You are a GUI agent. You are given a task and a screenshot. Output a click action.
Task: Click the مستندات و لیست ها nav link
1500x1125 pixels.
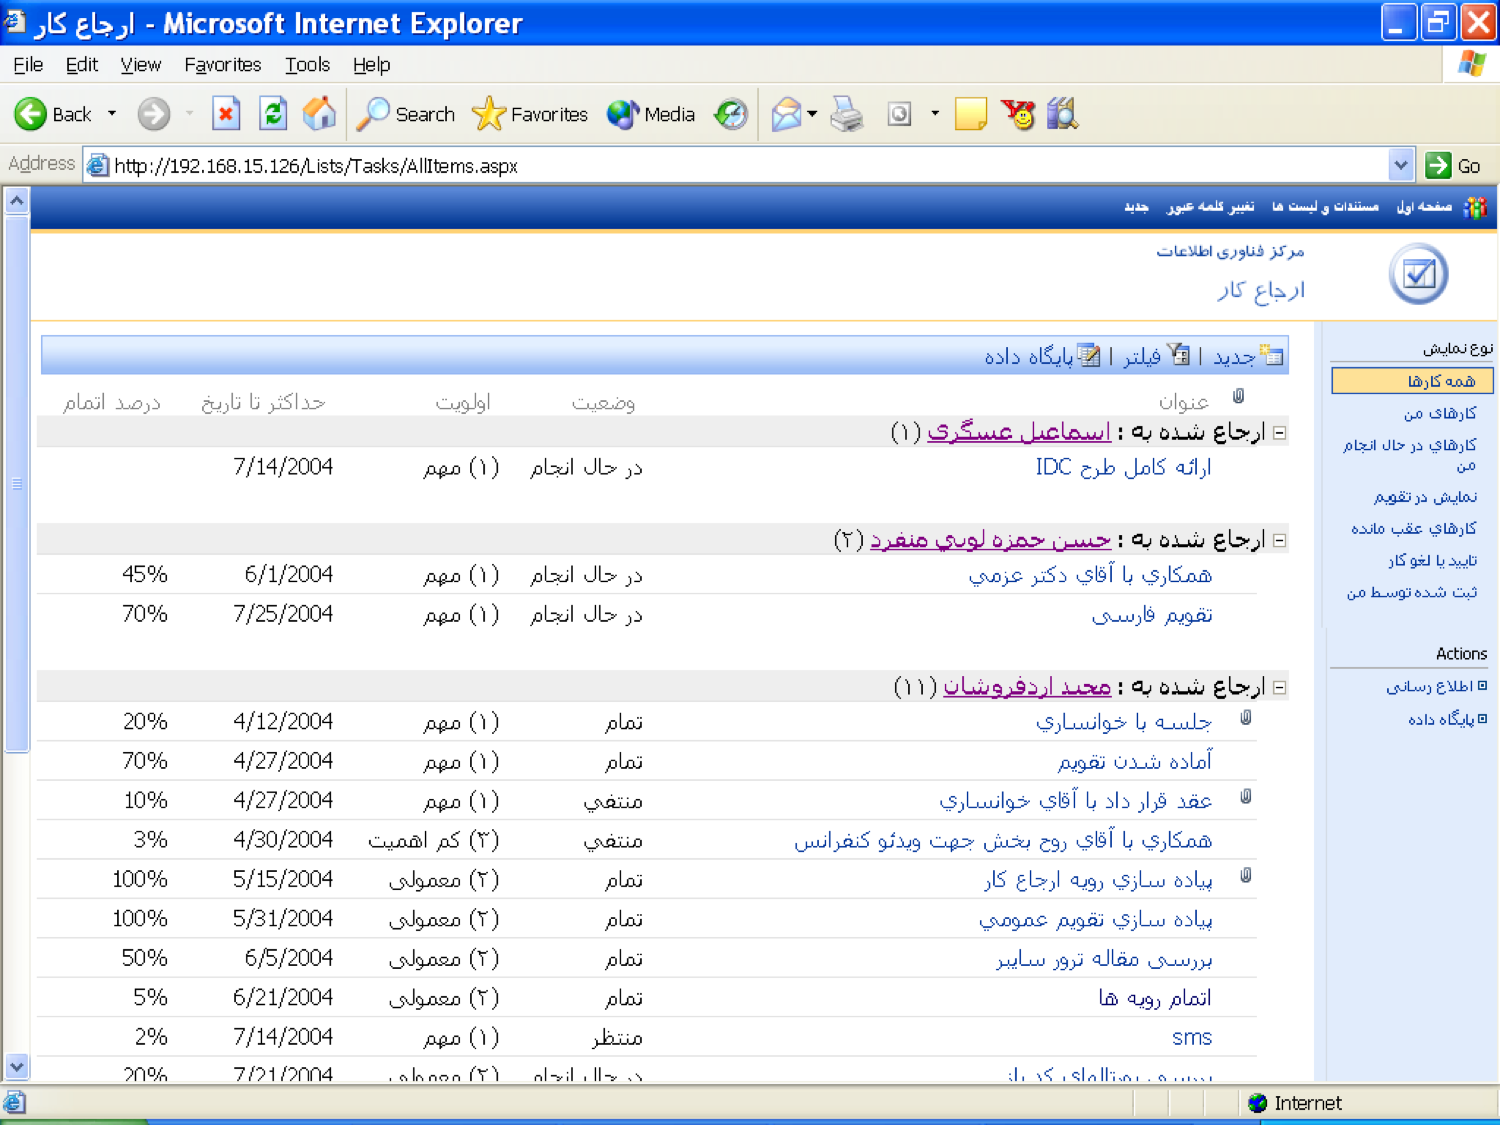tap(1325, 207)
